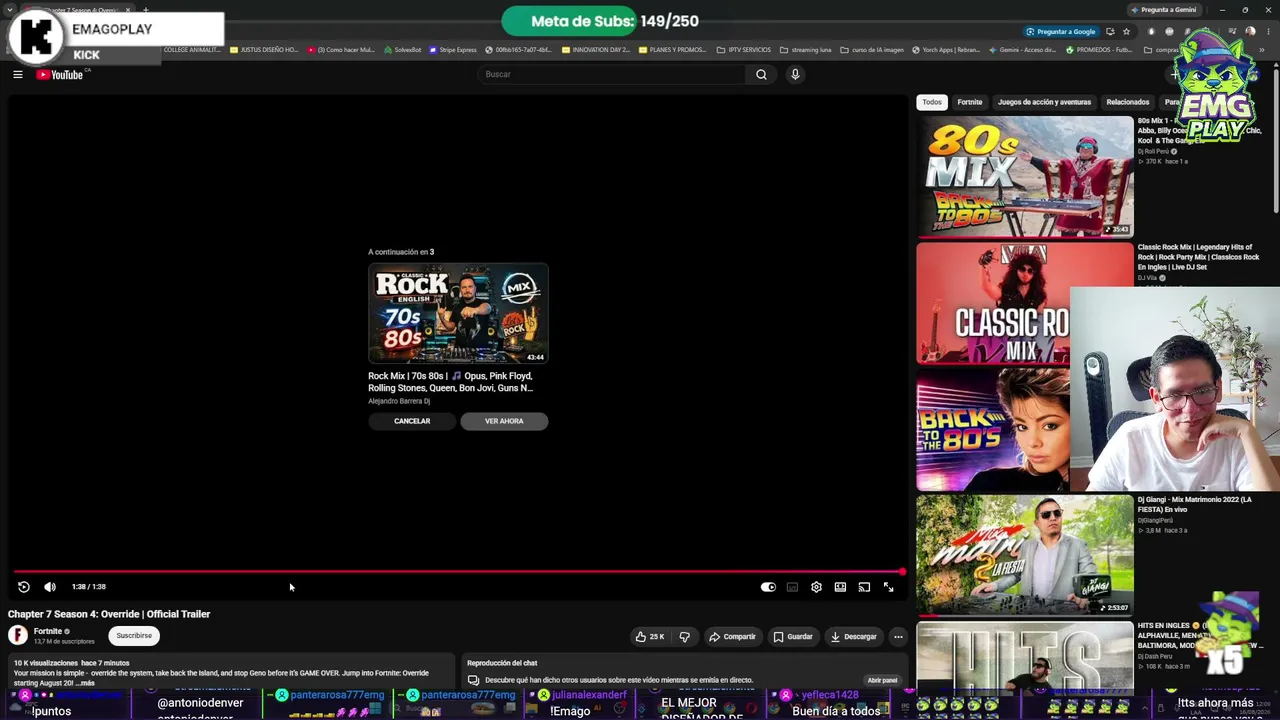1280x720 pixels.
Task: Mute the video with the speaker icon
Action: click(50, 587)
